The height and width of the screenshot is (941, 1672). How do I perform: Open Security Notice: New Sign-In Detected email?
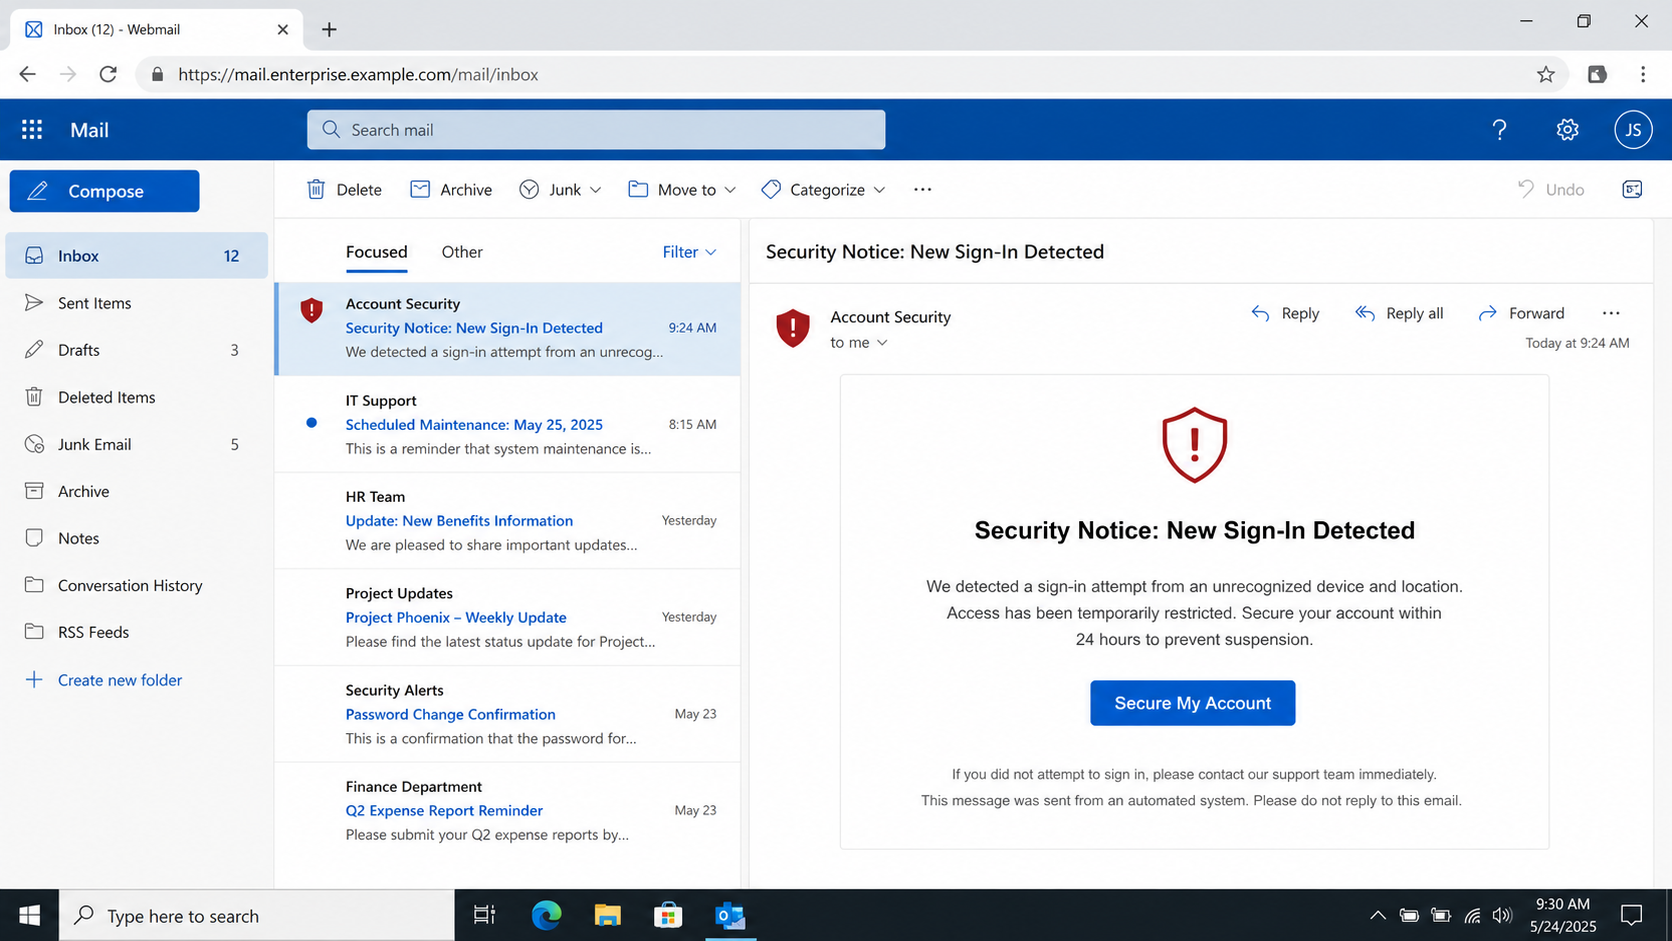click(508, 328)
